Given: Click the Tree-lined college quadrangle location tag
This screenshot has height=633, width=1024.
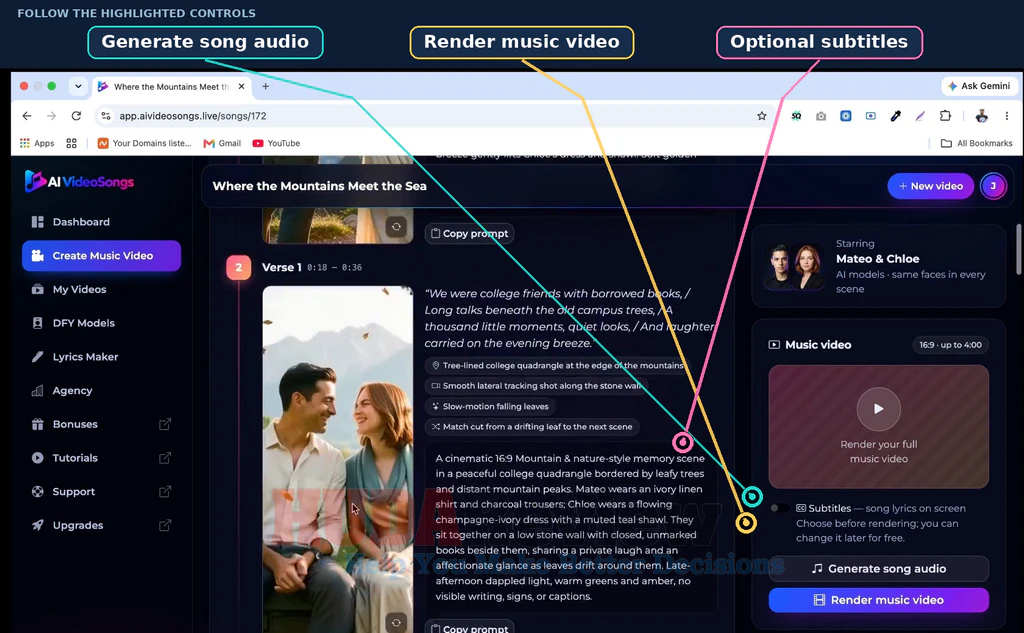Looking at the screenshot, I should (558, 366).
